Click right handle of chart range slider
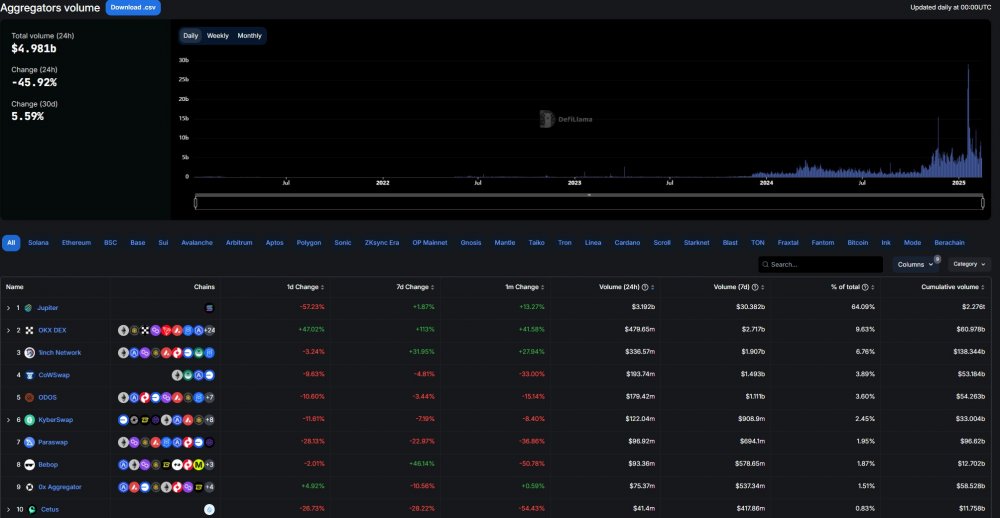Viewport: 1000px width, 518px height. [x=983, y=204]
